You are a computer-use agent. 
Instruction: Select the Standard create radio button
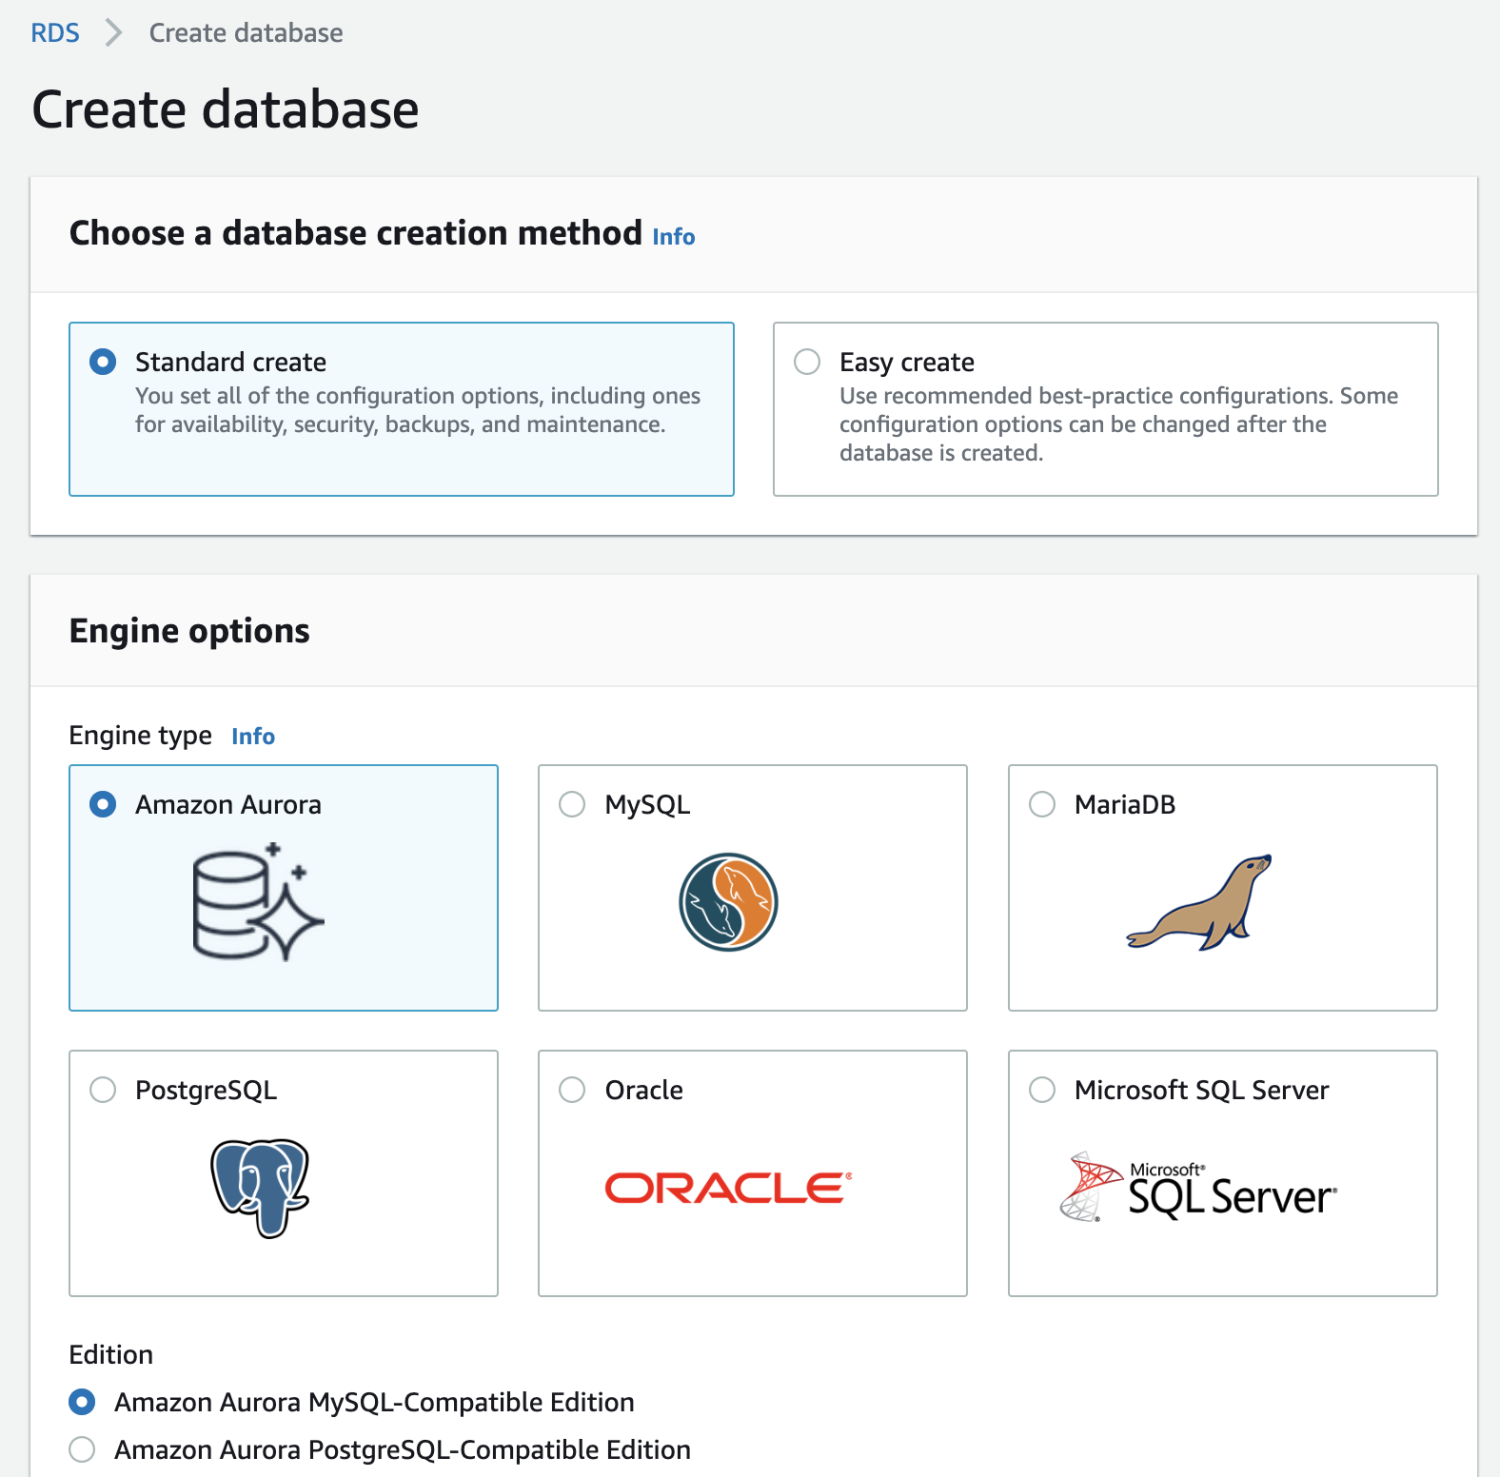click(103, 361)
